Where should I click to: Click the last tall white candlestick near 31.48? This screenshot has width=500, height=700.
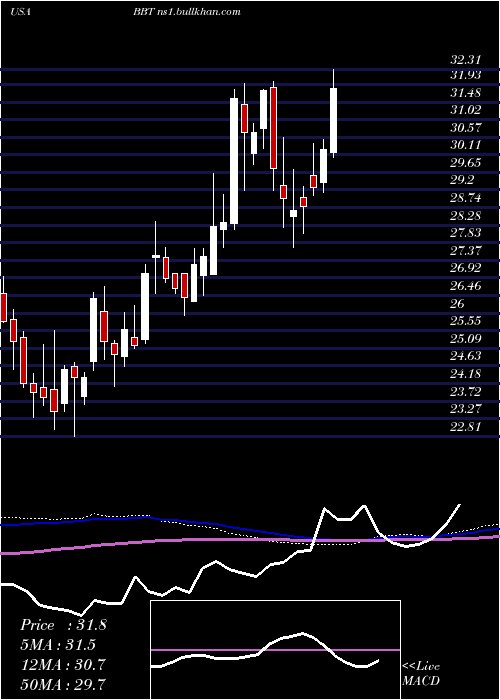click(333, 121)
